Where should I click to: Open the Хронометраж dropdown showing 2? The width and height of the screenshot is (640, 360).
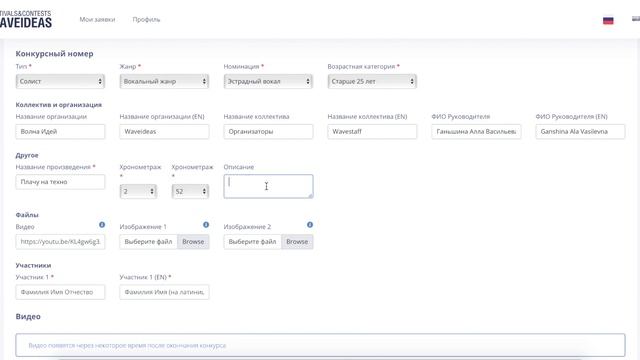[138, 191]
